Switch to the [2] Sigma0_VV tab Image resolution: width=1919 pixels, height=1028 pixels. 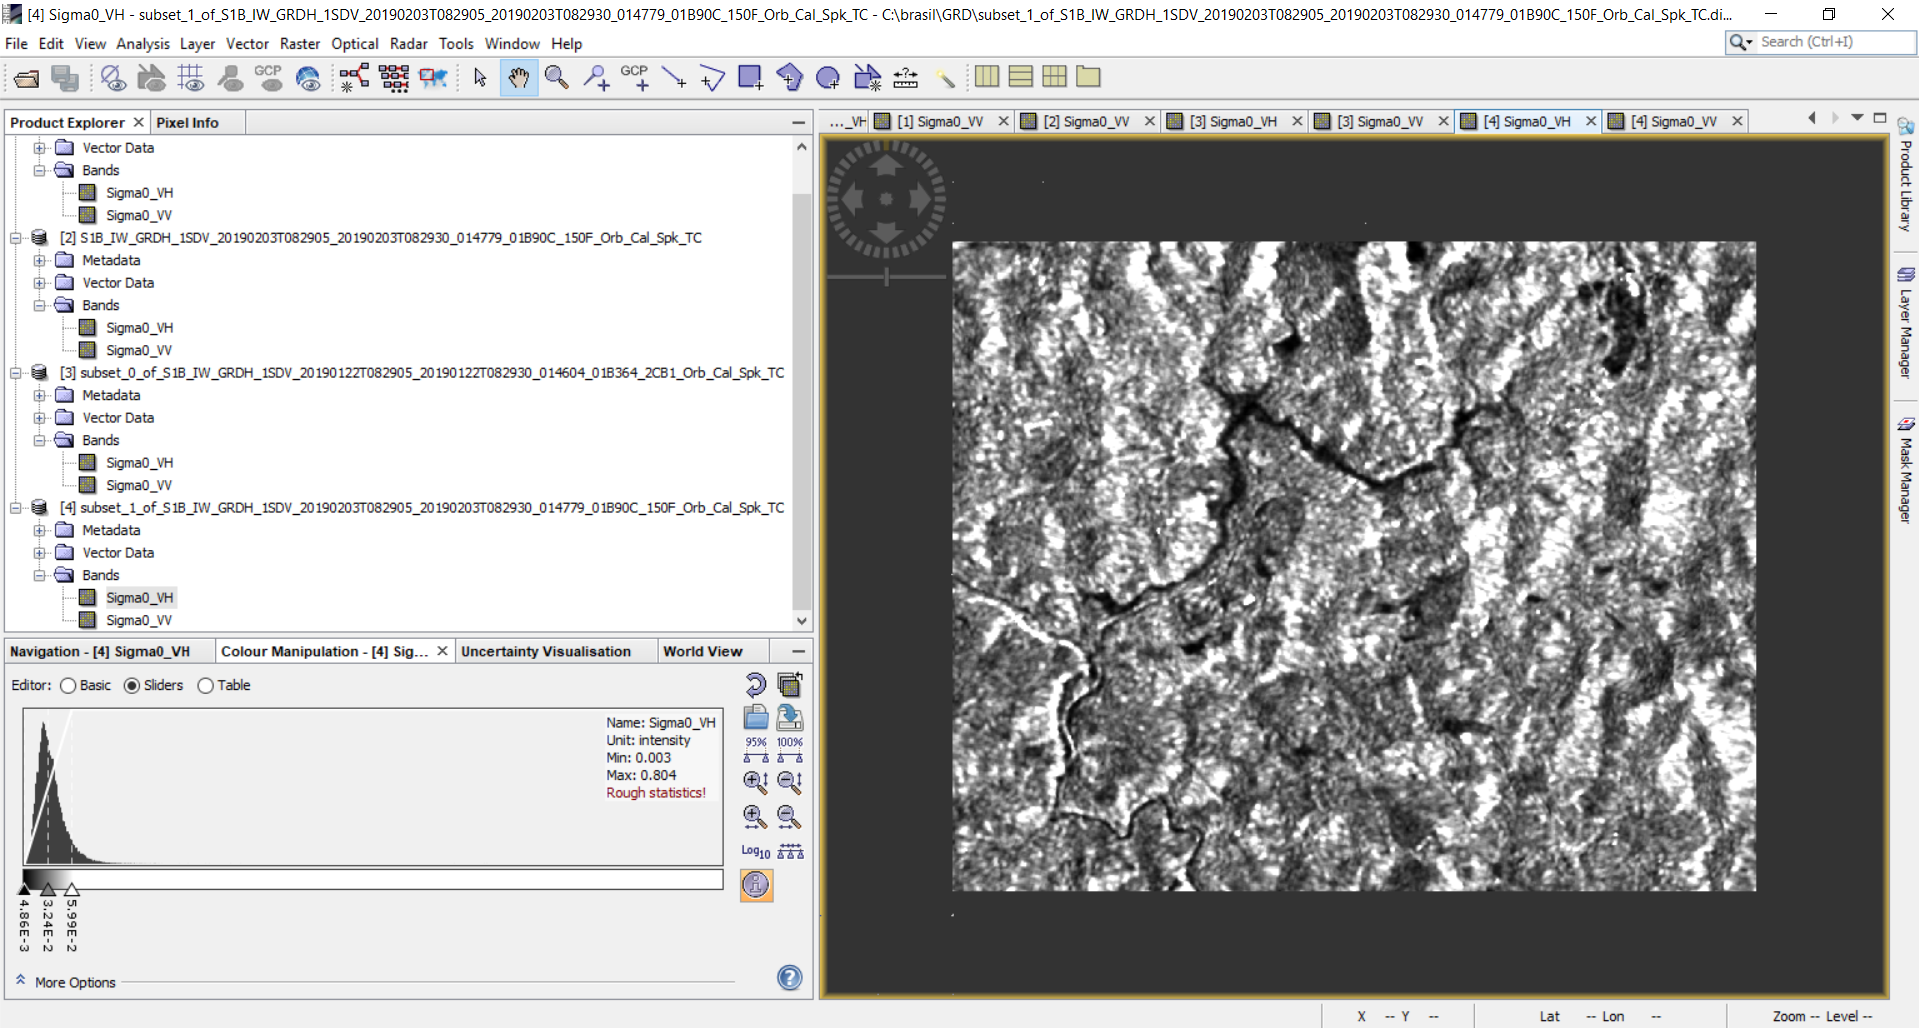(x=1086, y=121)
